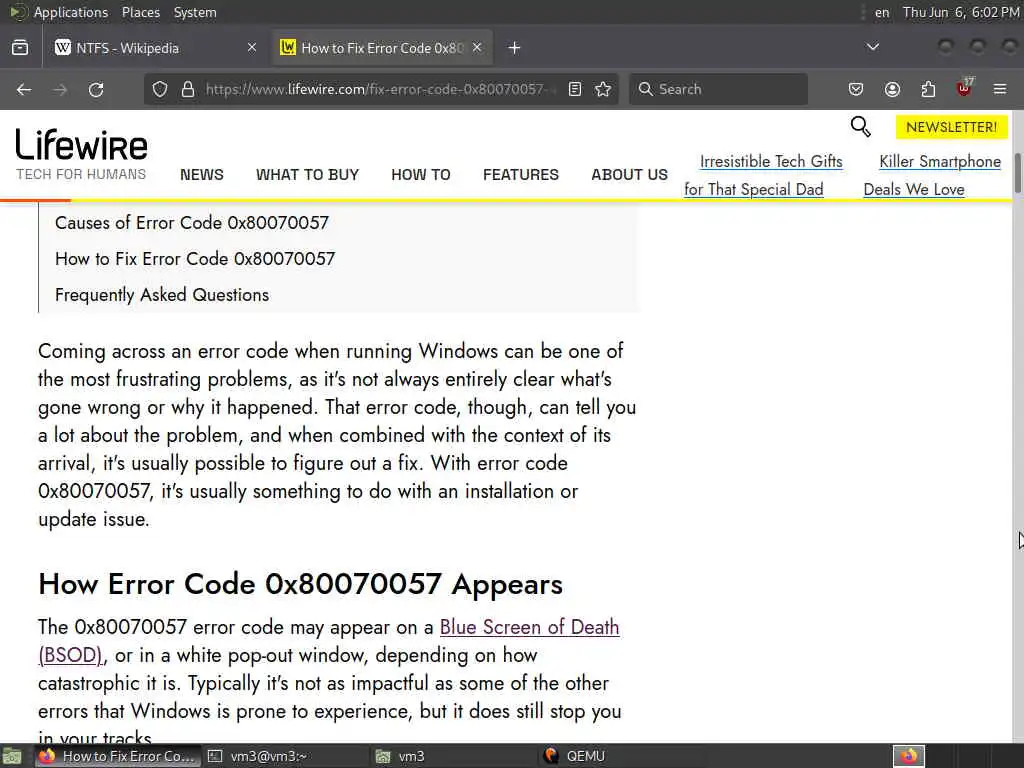Toggle reader view icon in address bar
This screenshot has height=768, width=1024.
click(575, 89)
